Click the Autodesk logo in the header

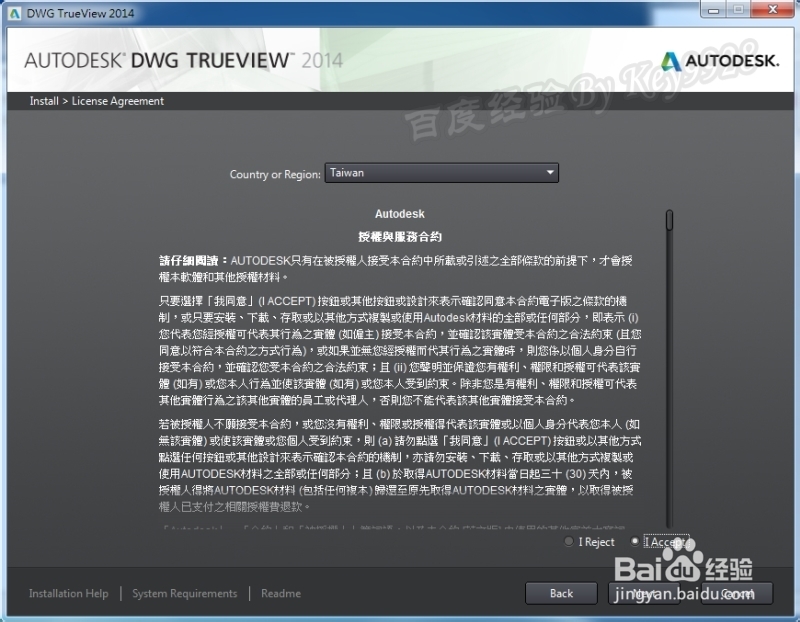[x=720, y=61]
